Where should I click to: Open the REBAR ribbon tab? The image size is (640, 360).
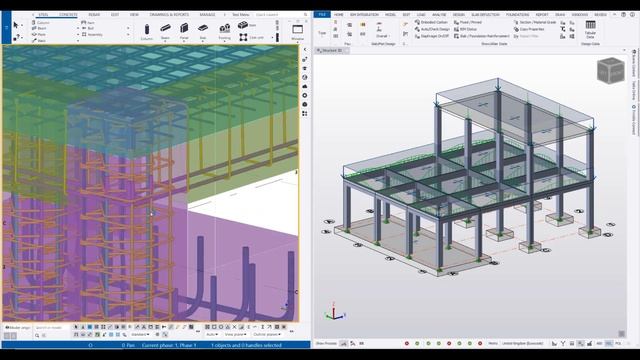coord(94,15)
